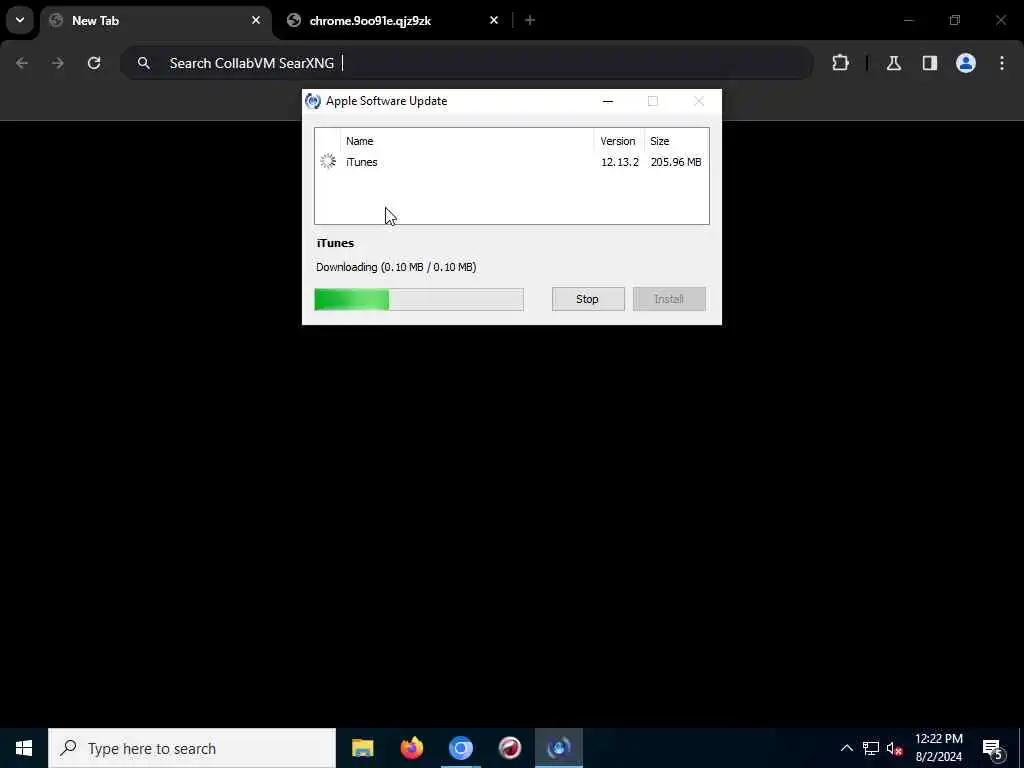Click the 12.13.2 version value
This screenshot has height=768, width=1024.
[x=620, y=162]
